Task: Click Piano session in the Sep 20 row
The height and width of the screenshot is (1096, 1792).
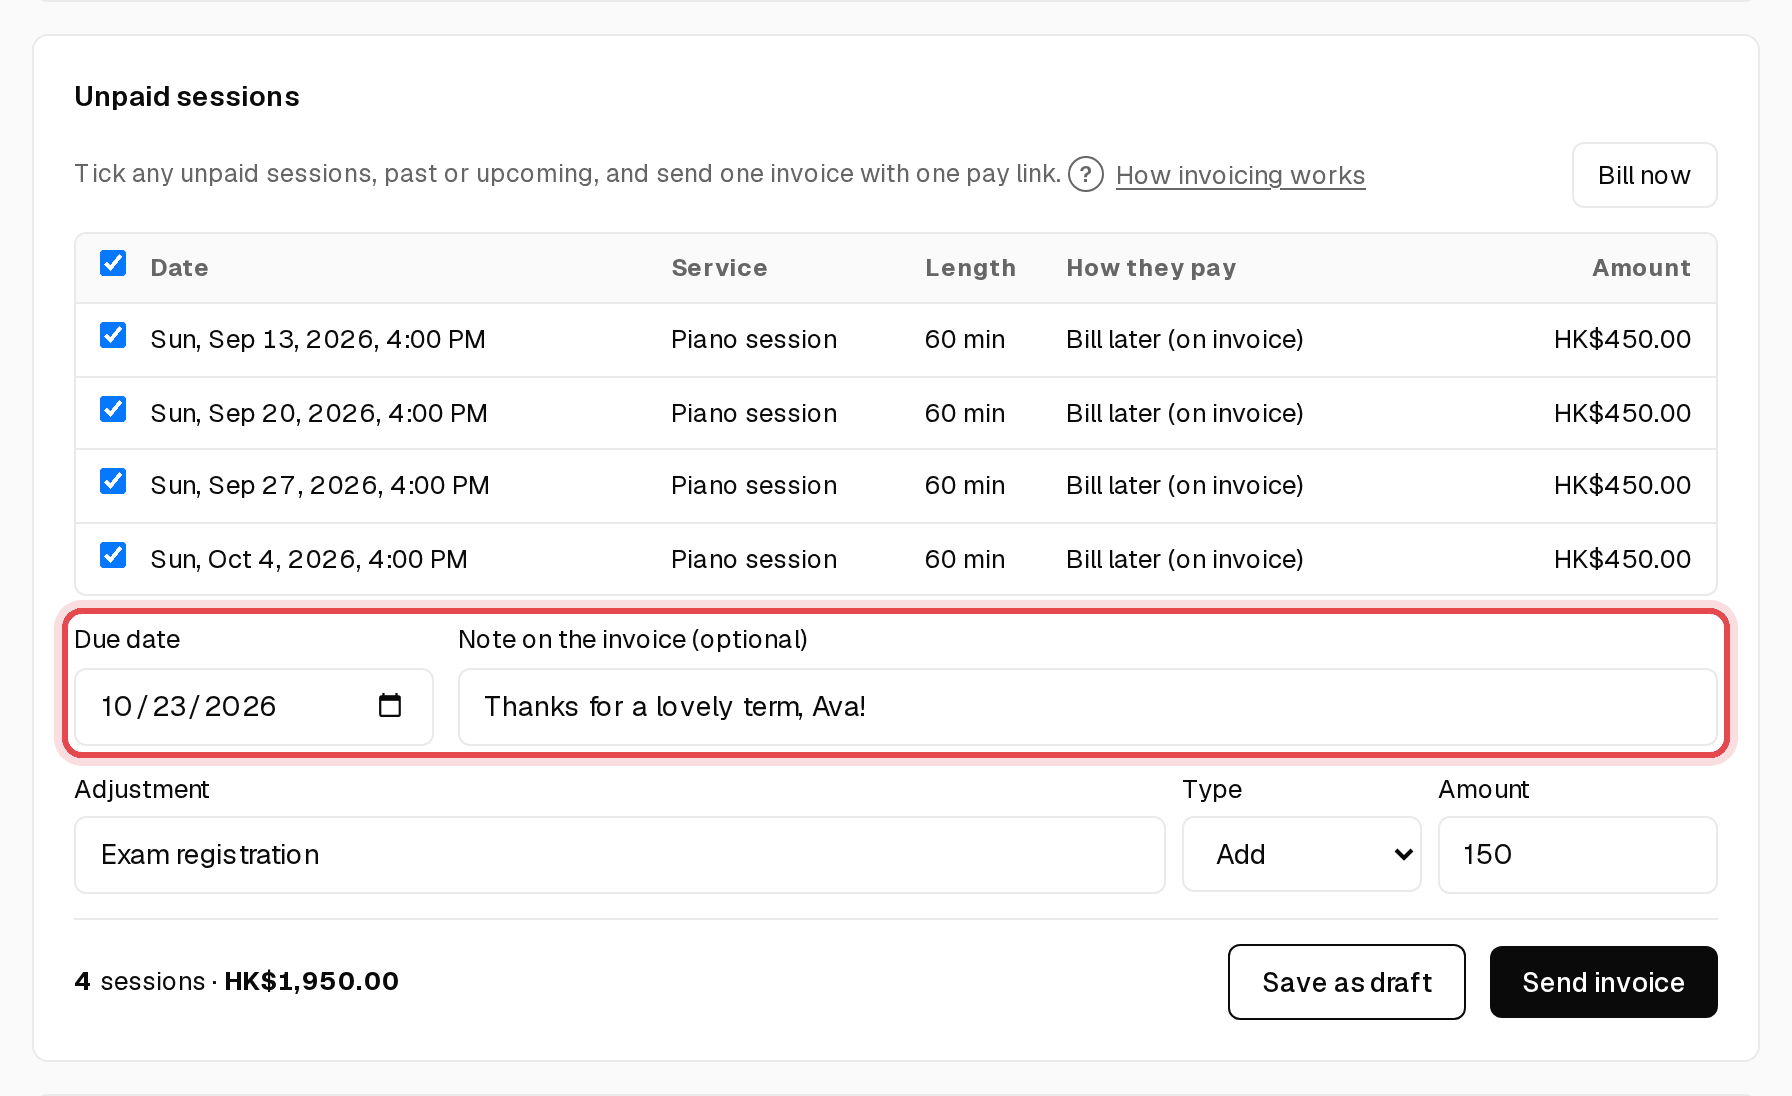Action: pos(754,414)
